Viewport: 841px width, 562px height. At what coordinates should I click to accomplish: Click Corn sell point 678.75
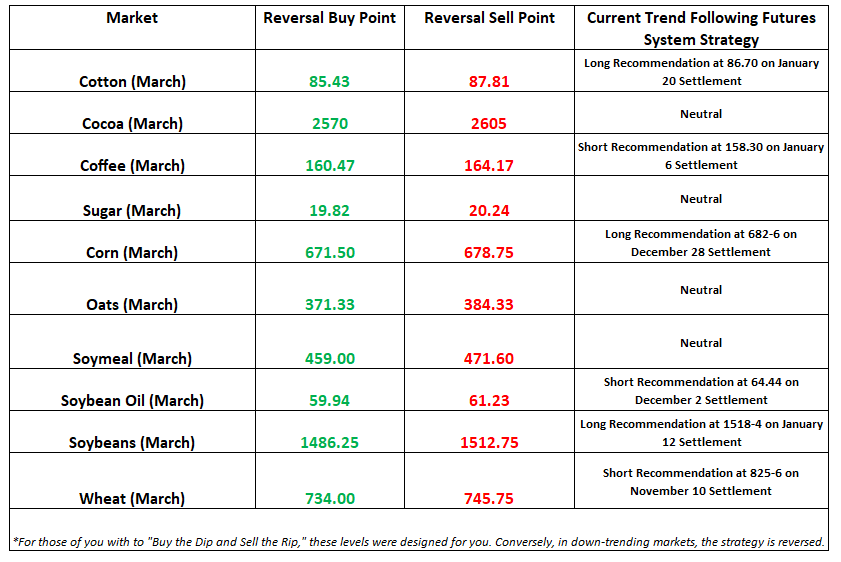(x=489, y=252)
